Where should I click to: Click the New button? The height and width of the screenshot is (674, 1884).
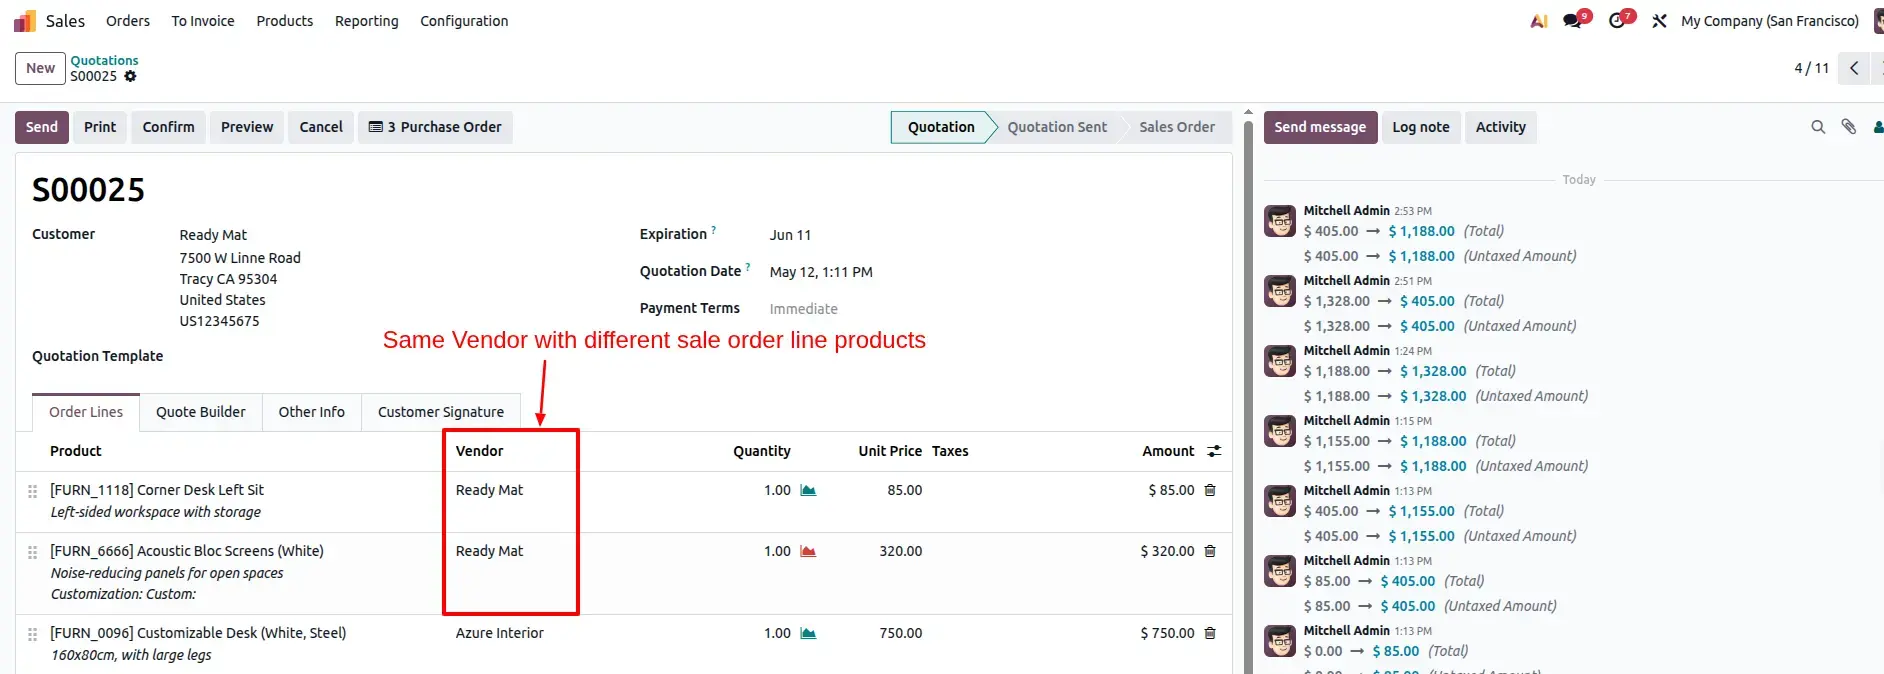click(40, 68)
